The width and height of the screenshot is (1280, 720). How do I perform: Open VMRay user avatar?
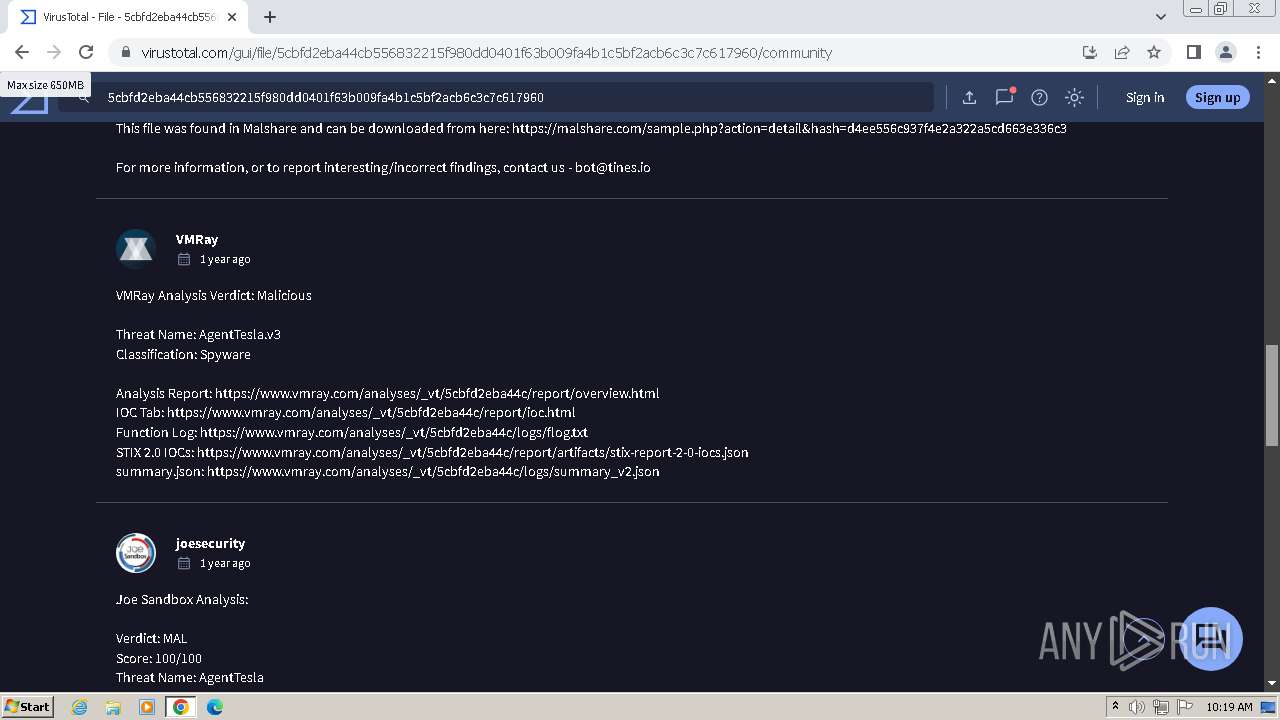click(x=136, y=249)
